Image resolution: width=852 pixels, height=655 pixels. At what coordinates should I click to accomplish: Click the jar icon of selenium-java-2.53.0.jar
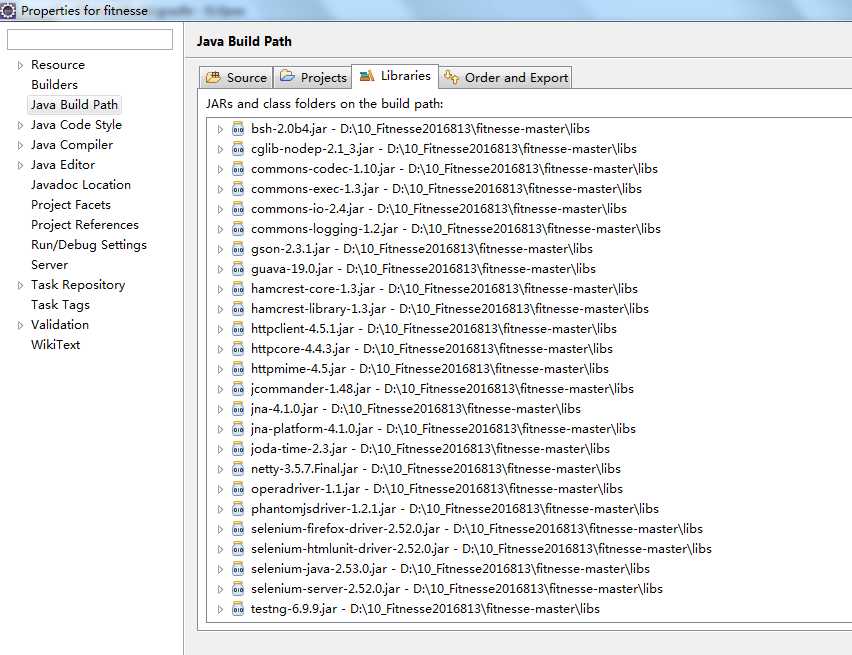[x=238, y=569]
